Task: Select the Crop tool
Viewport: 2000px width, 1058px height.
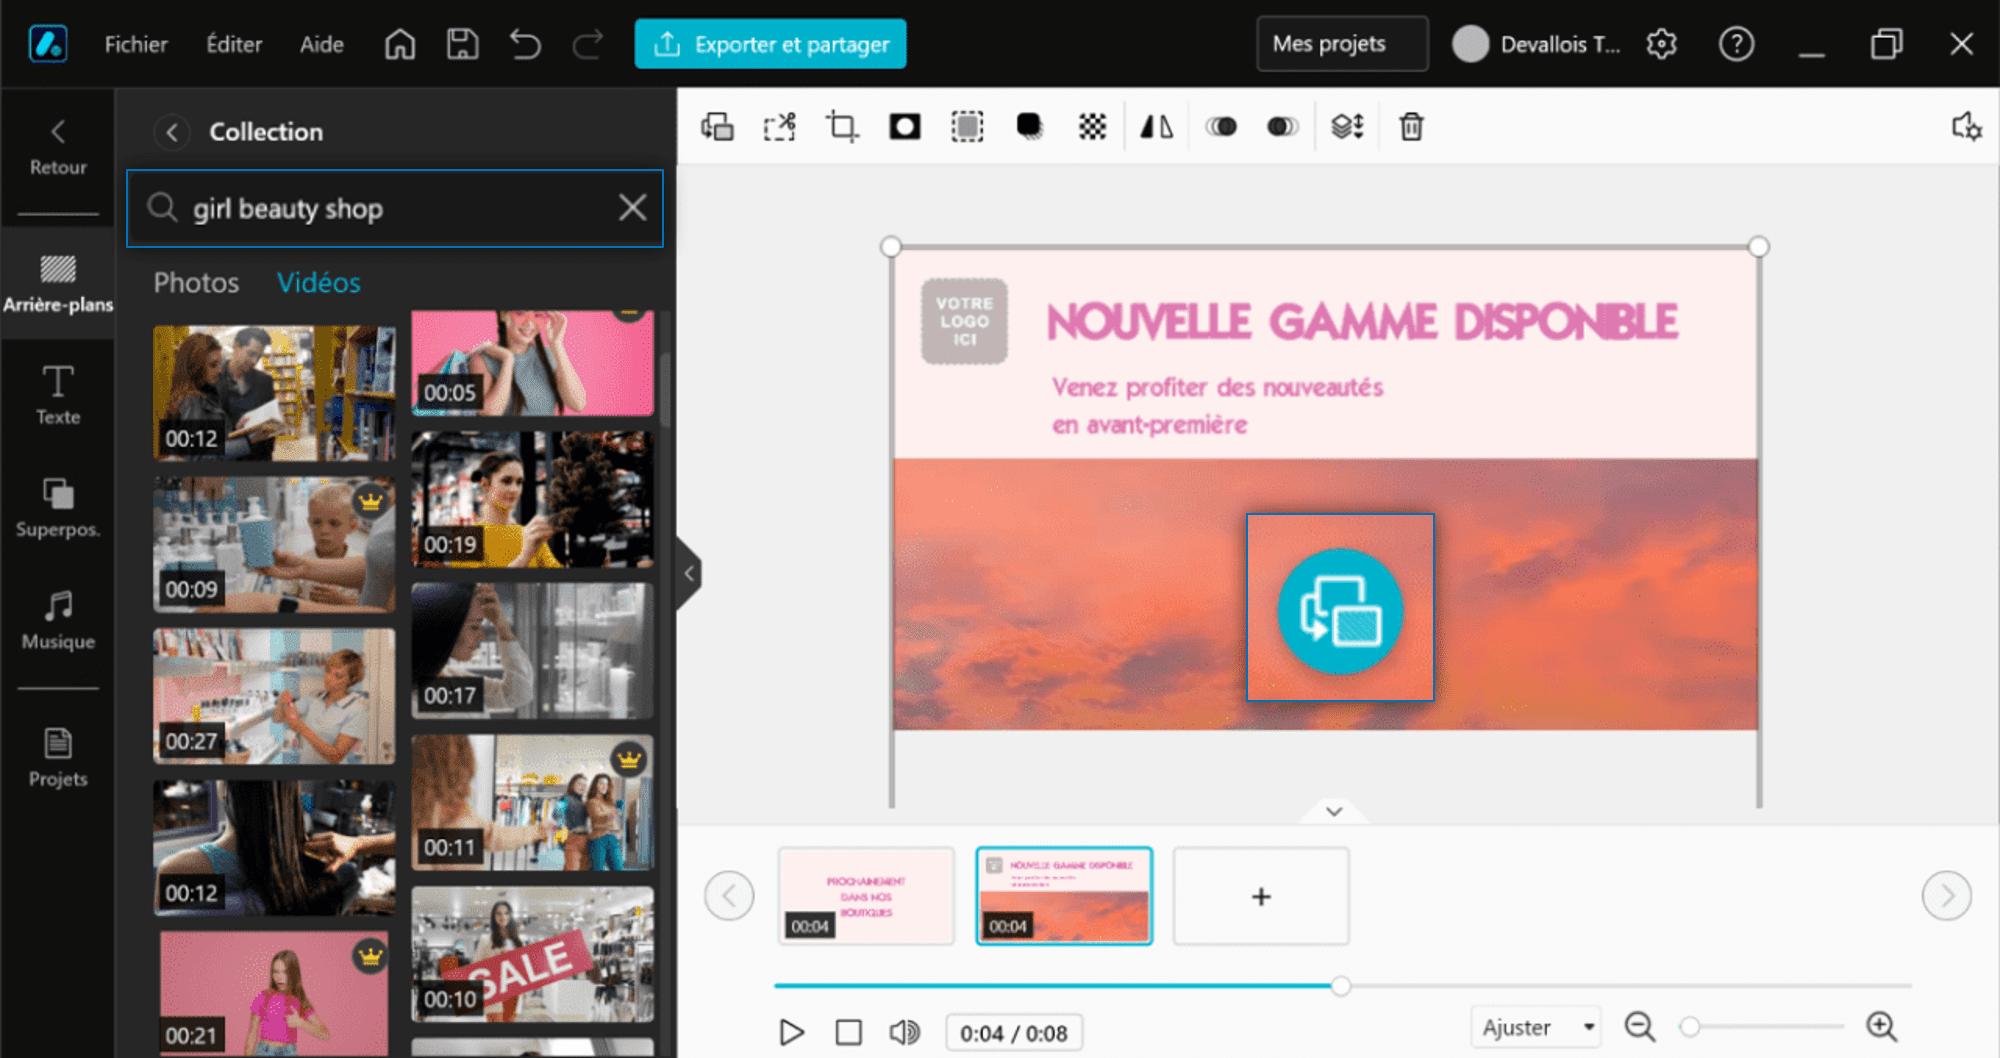Action: [842, 127]
